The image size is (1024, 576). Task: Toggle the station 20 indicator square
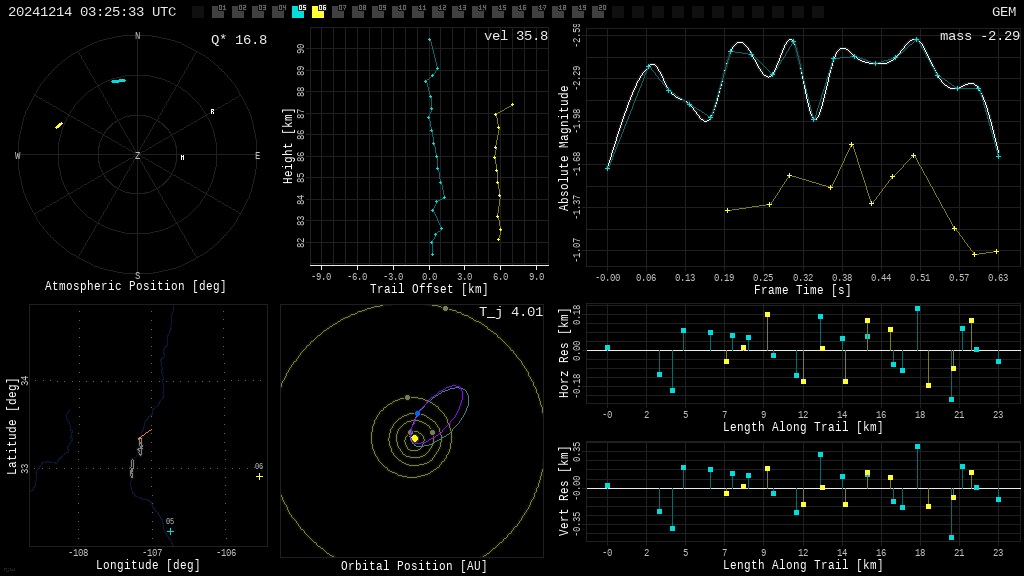pyautogui.click(x=598, y=12)
